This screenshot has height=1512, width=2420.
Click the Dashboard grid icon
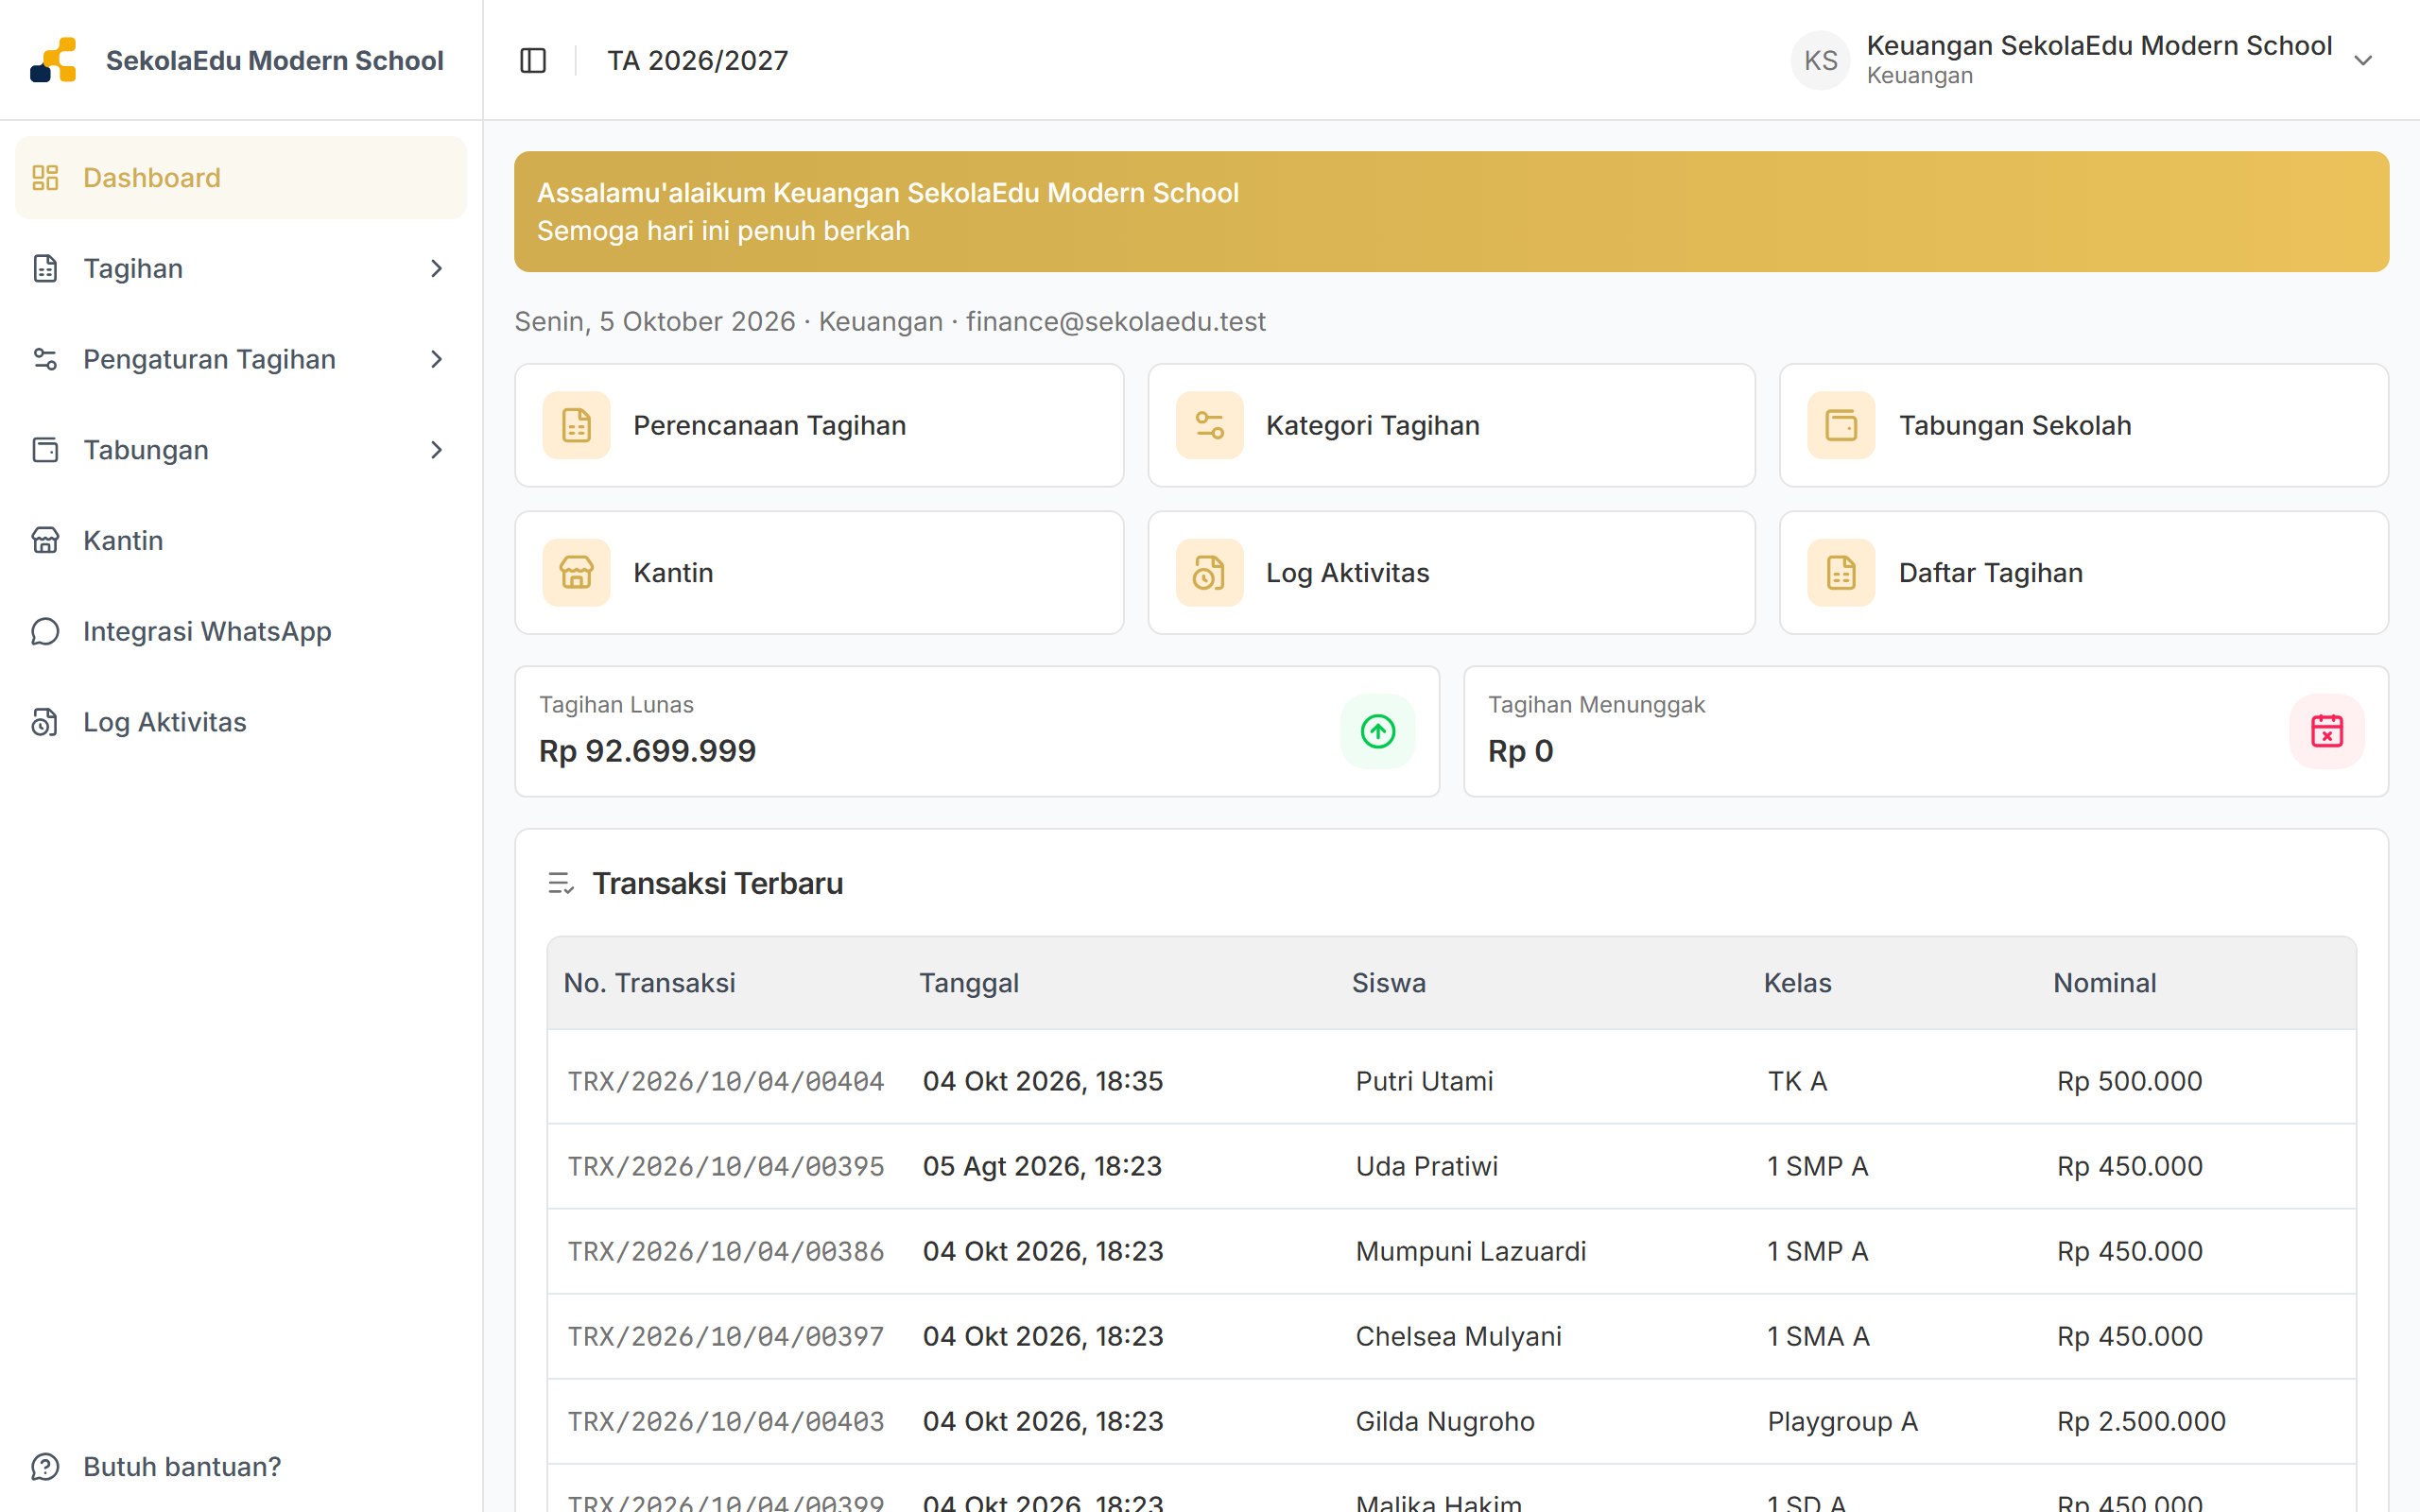coord(45,177)
